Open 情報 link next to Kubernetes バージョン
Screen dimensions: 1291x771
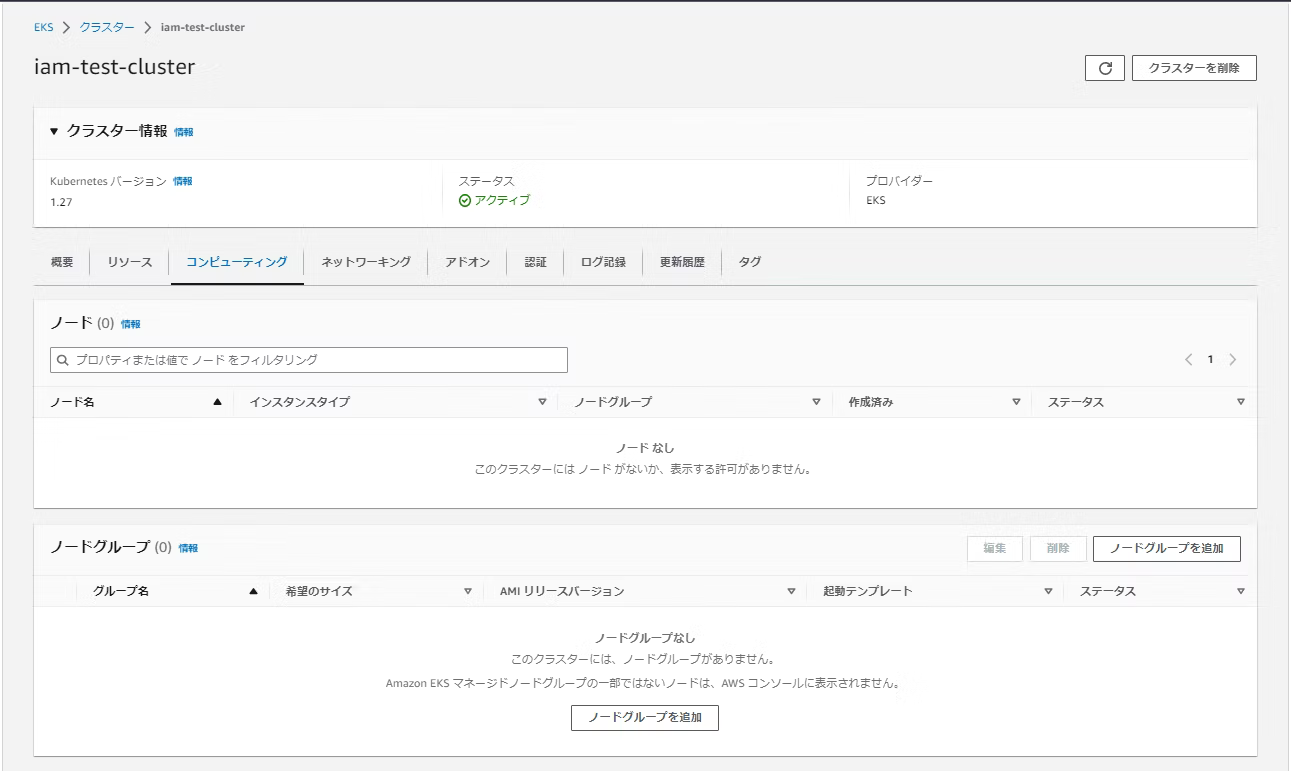tap(182, 181)
